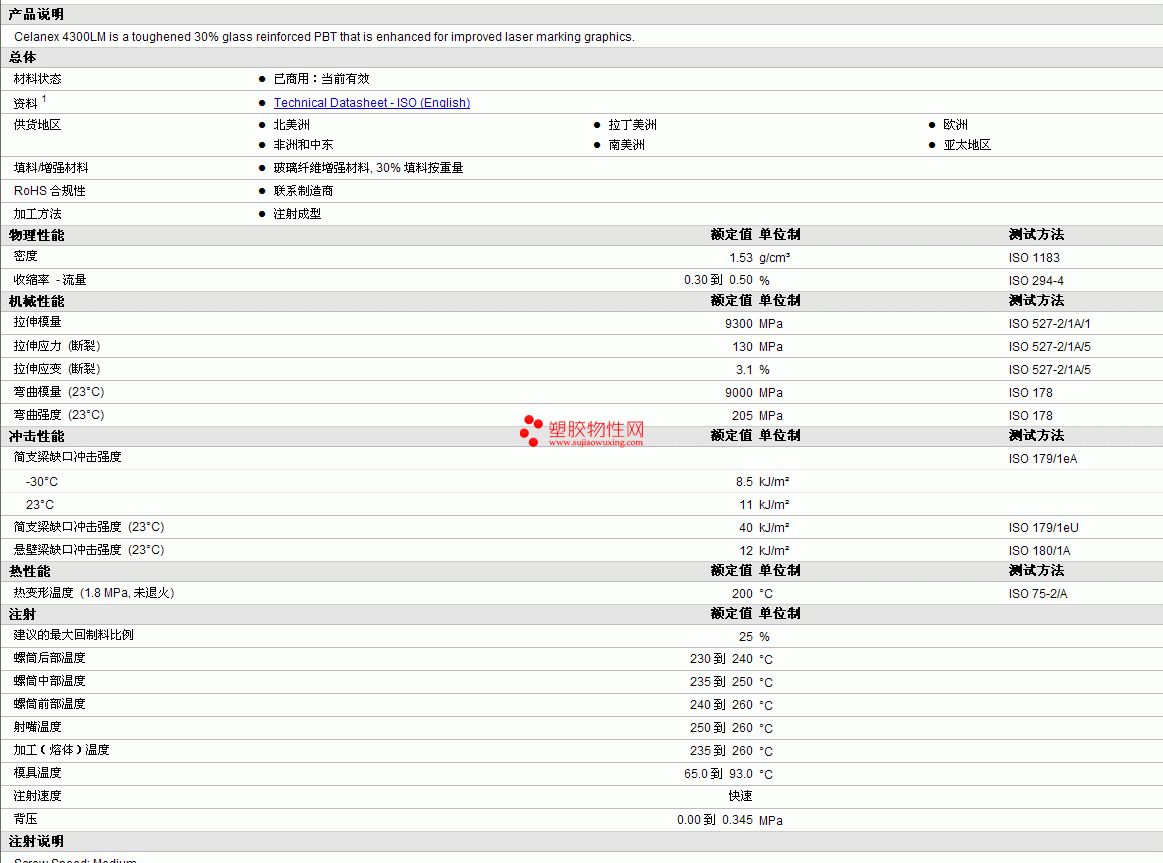
Task: Click the 热性能 section header
Action: (30, 571)
